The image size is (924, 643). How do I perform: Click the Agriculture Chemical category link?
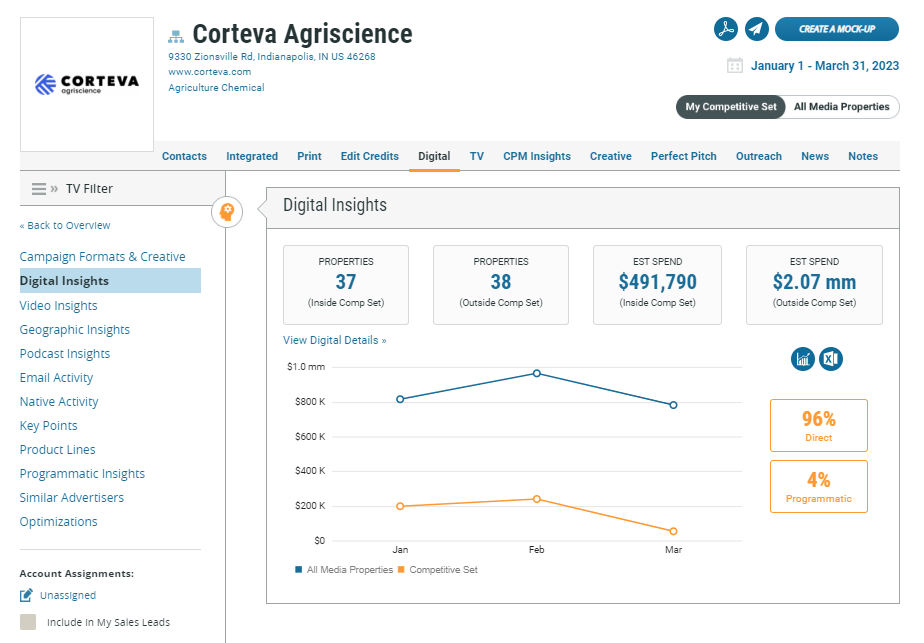click(x=216, y=87)
